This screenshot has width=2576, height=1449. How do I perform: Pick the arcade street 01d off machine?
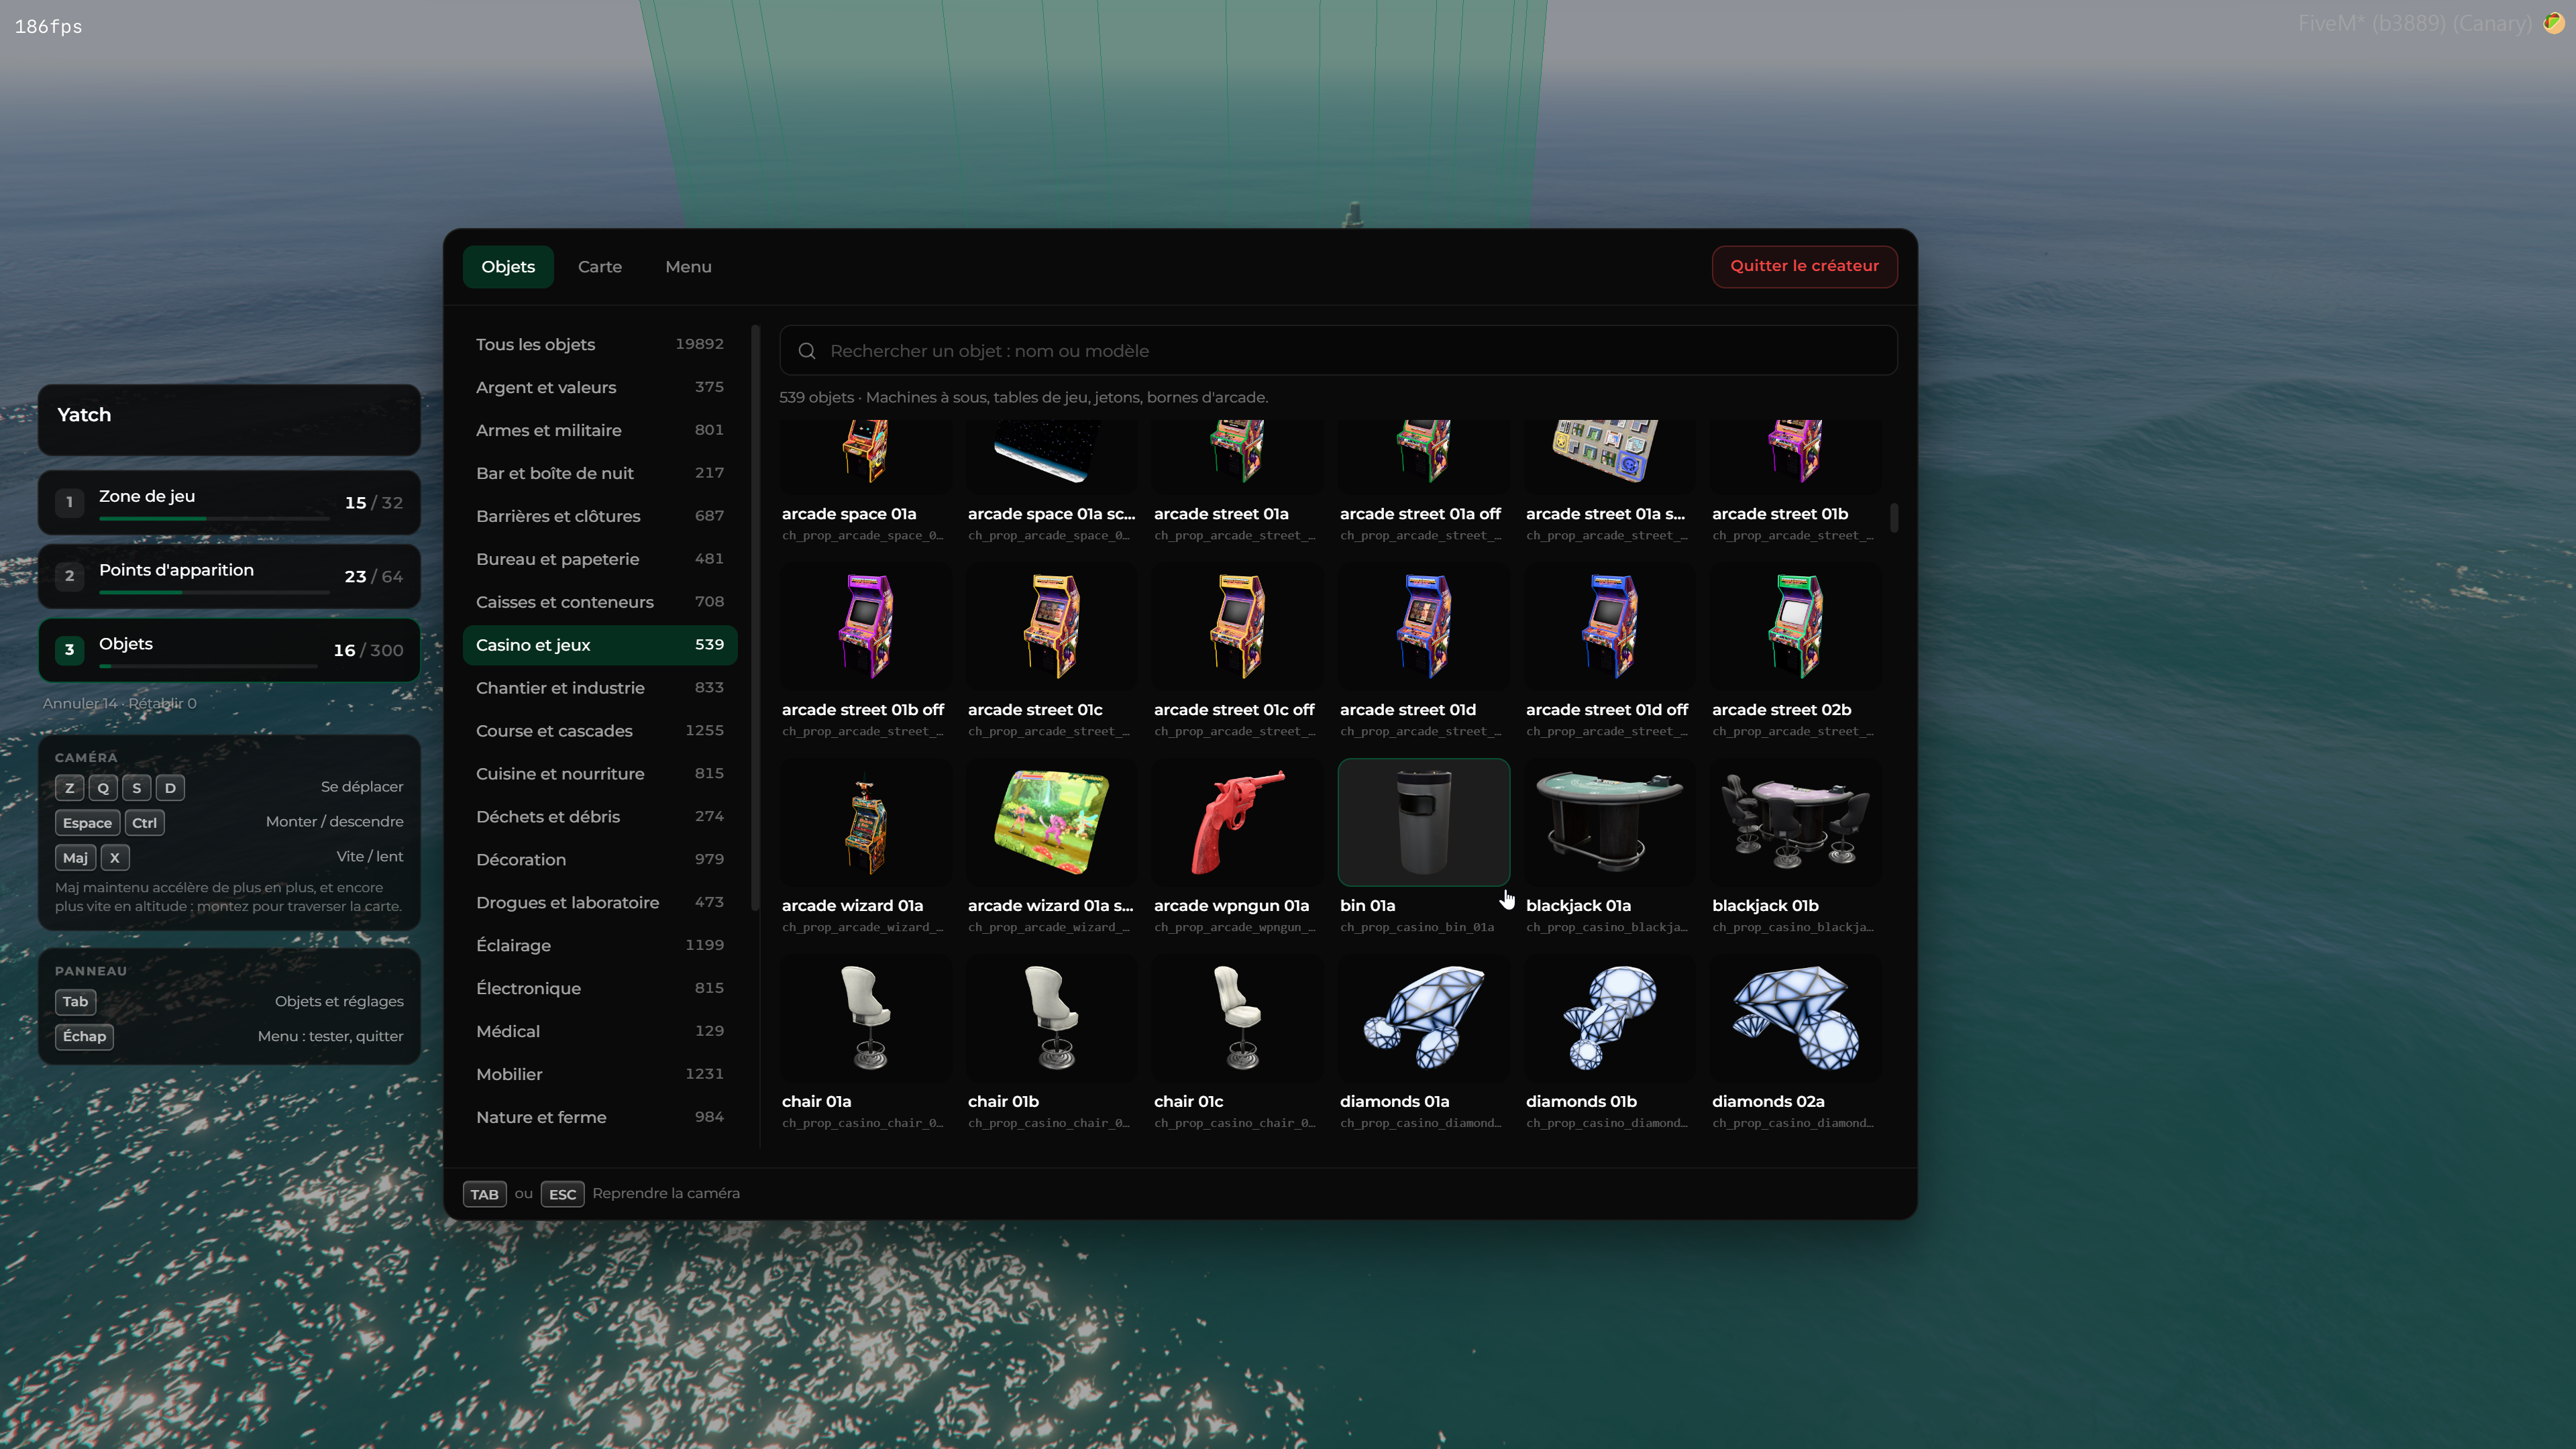click(x=1609, y=626)
